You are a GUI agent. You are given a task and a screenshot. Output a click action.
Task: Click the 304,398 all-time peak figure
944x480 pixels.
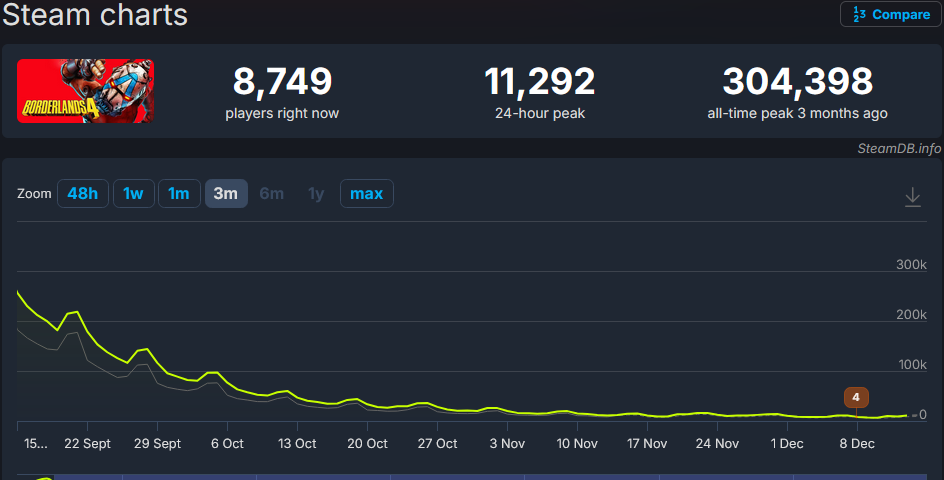pyautogui.click(x=798, y=81)
